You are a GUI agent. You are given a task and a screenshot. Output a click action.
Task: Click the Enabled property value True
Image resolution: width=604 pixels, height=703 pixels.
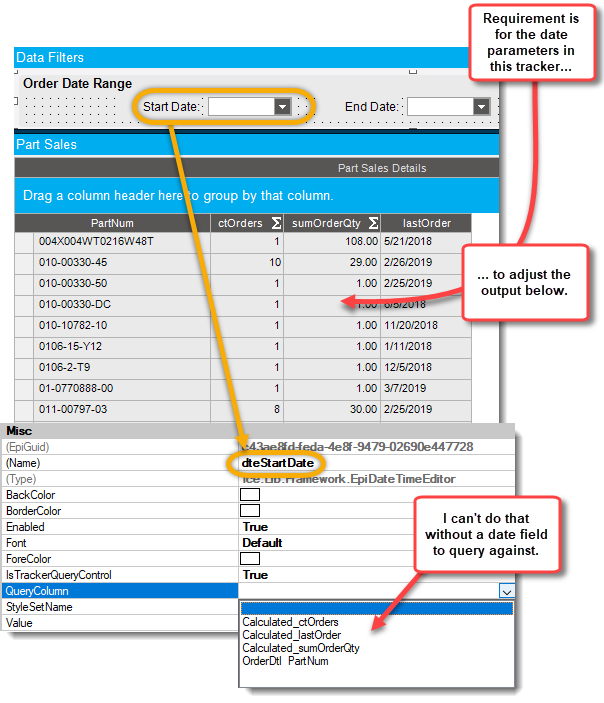255,527
